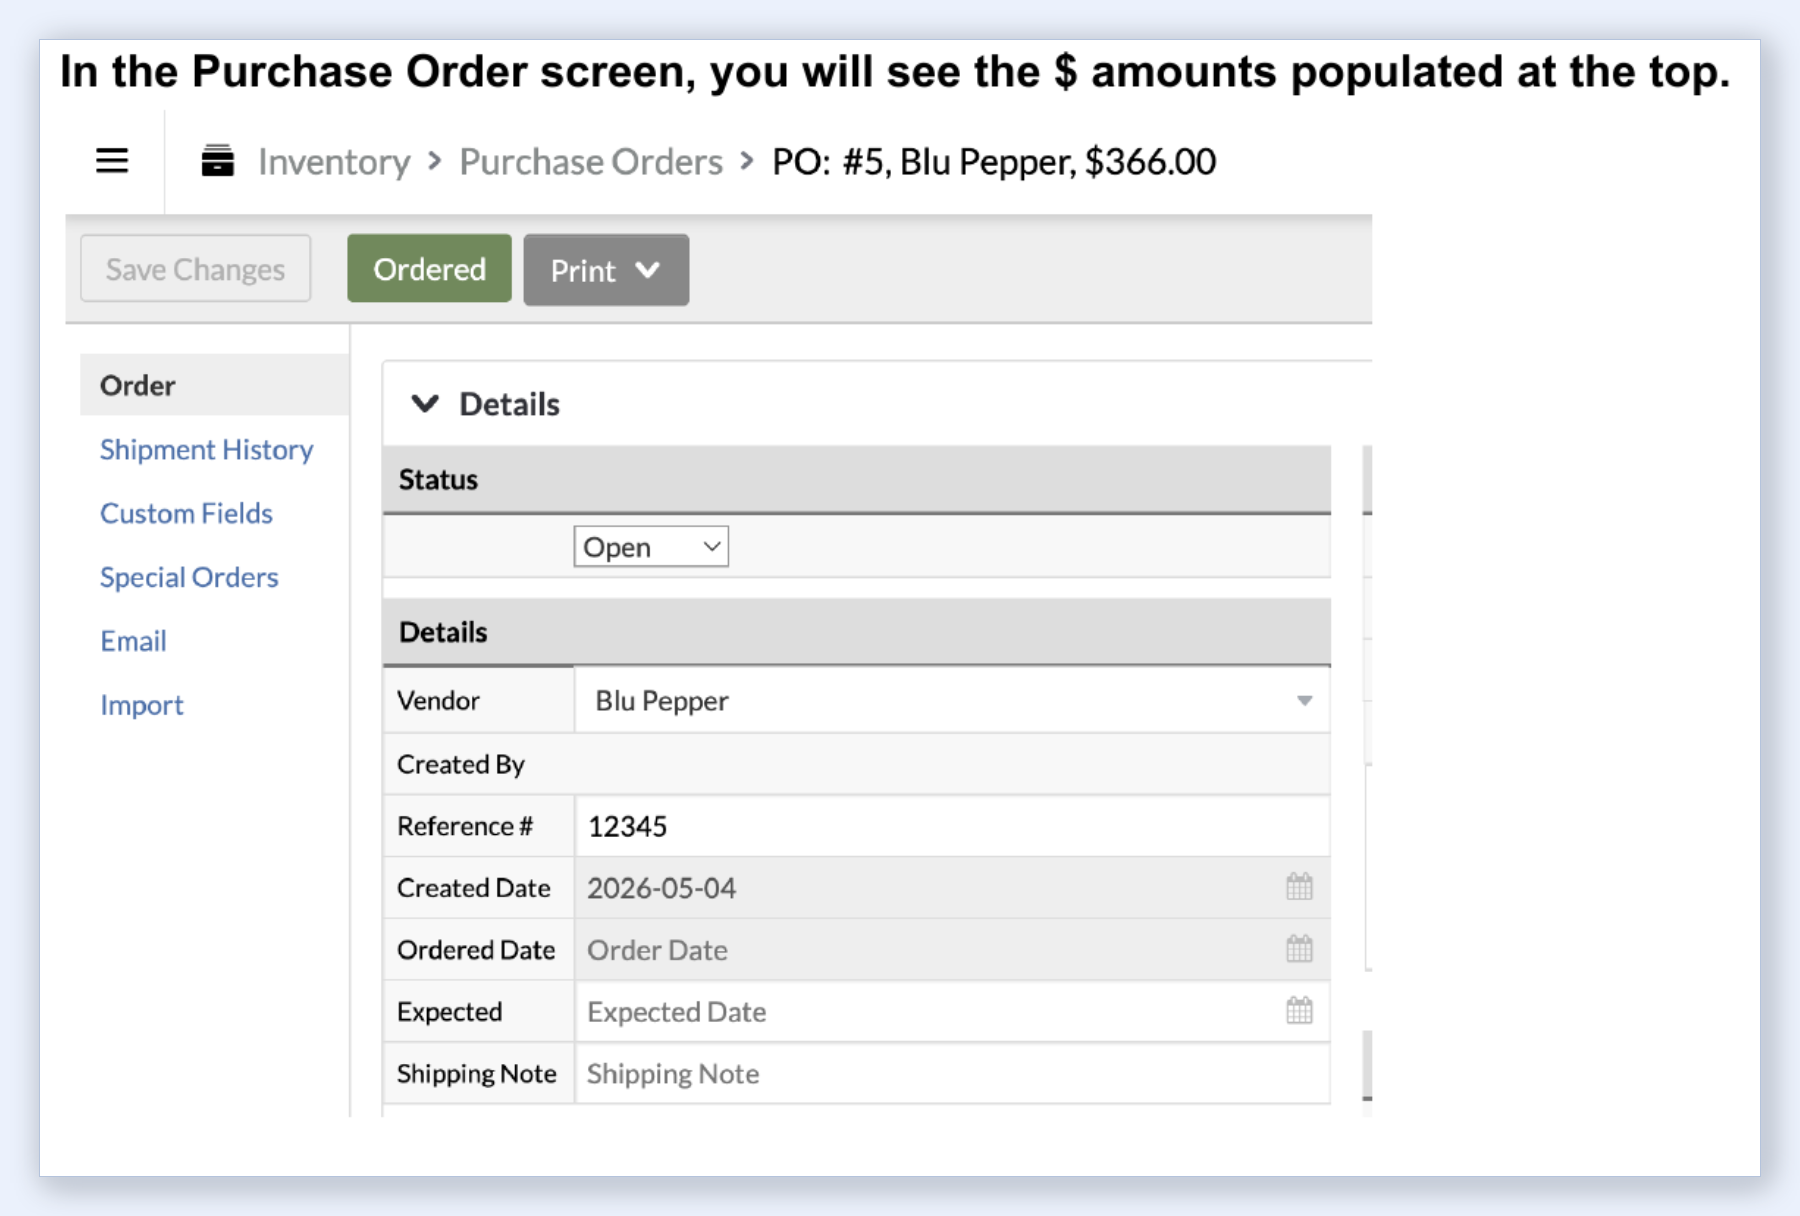Click the Reference # field with 12345
This screenshot has height=1216, width=1800.
tap(952, 826)
